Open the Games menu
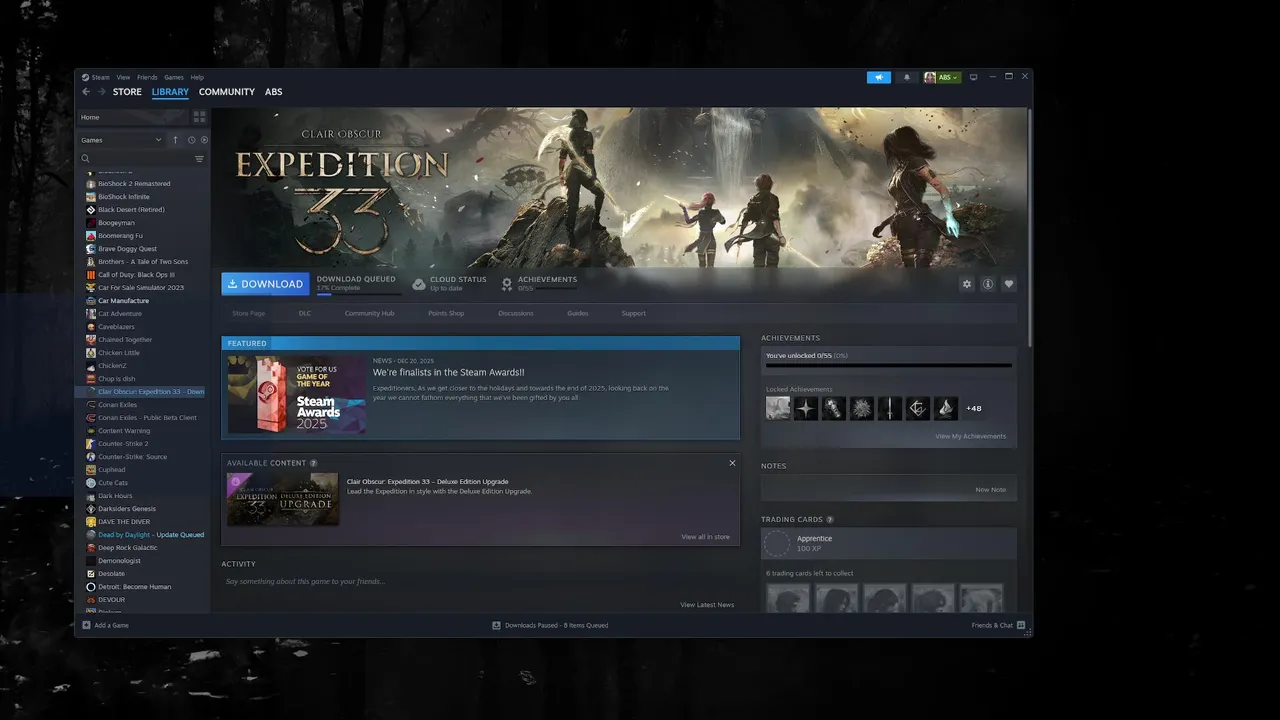The image size is (1280, 720). (174, 77)
